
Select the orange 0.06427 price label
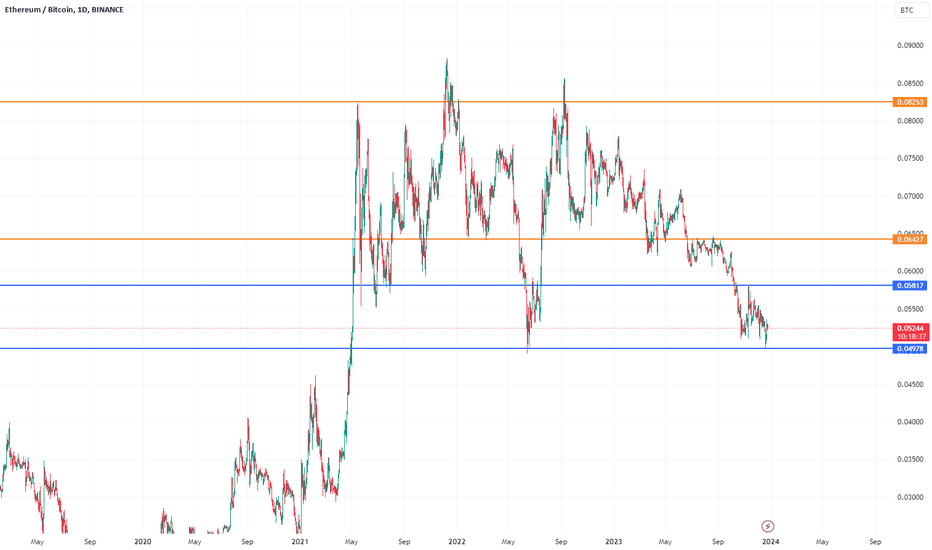909,240
